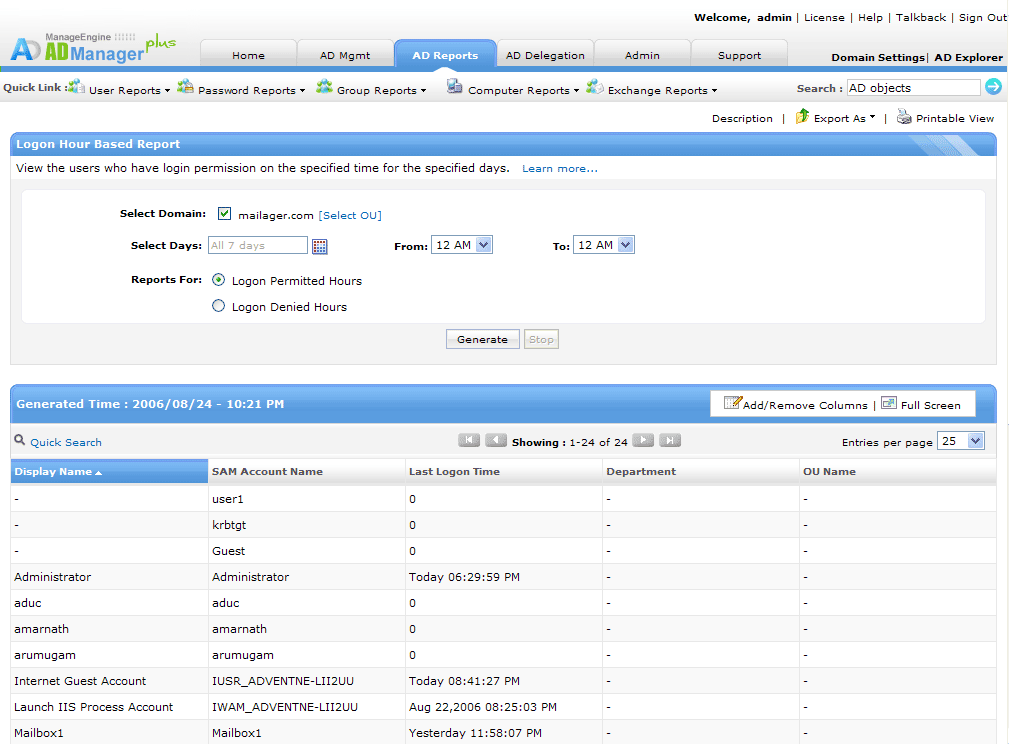
Task: Open the License link
Action: [824, 17]
